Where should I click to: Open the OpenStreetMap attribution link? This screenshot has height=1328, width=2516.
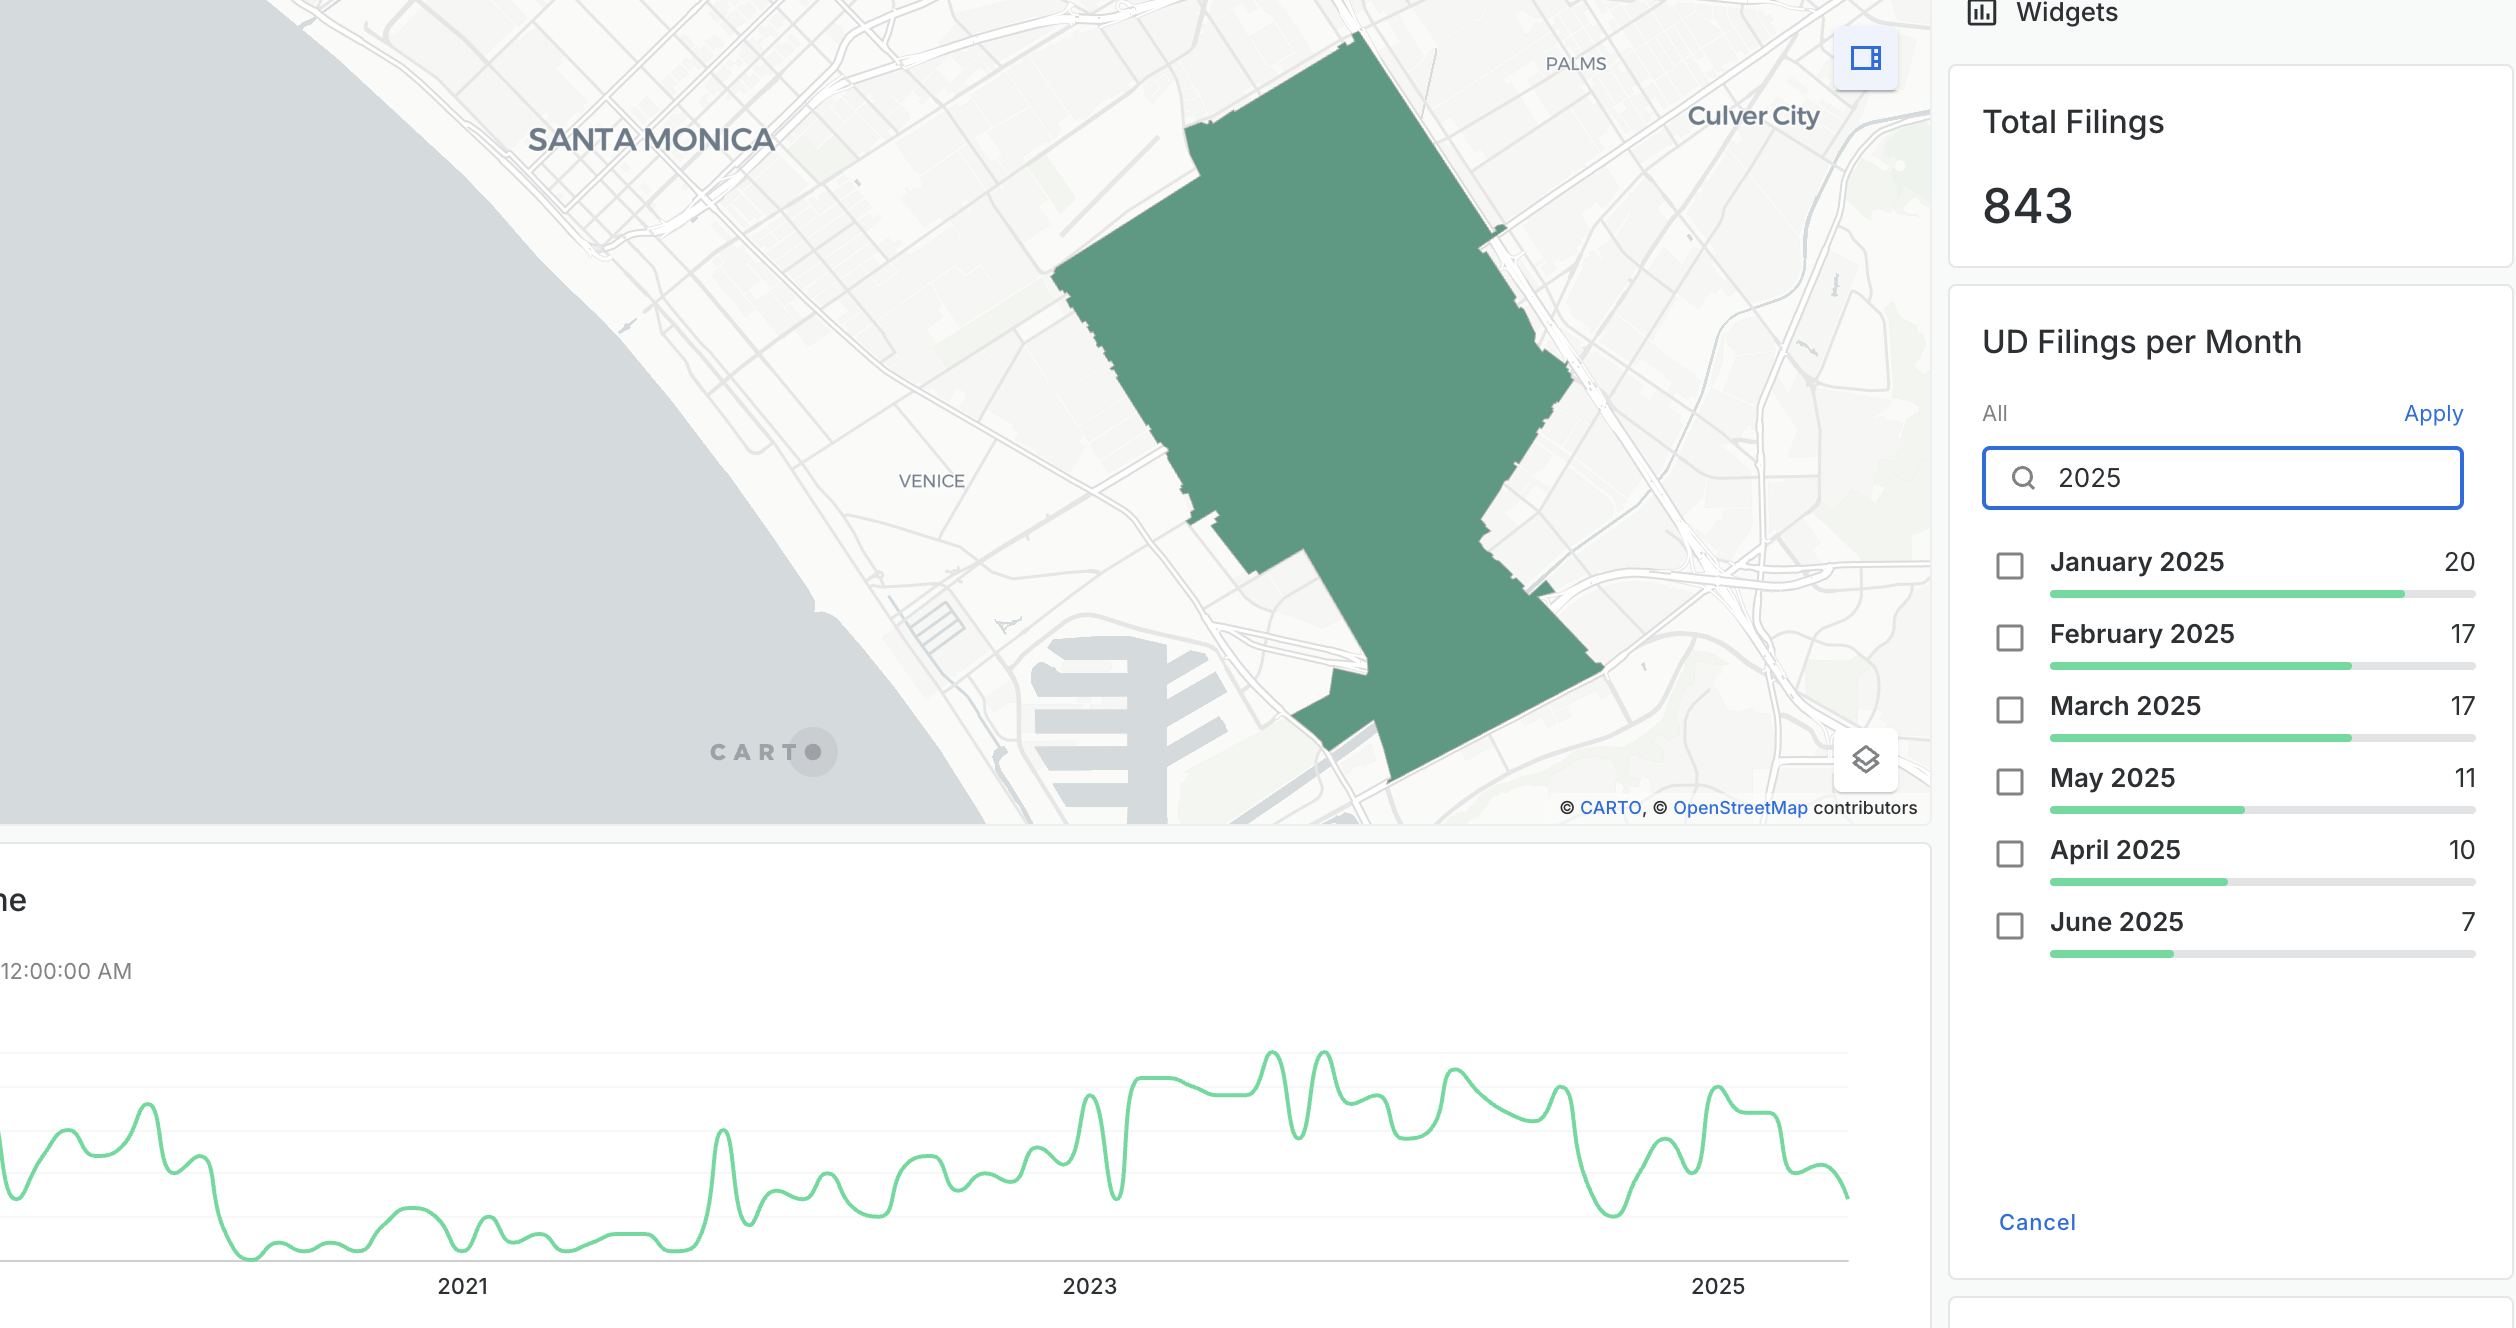(1739, 808)
